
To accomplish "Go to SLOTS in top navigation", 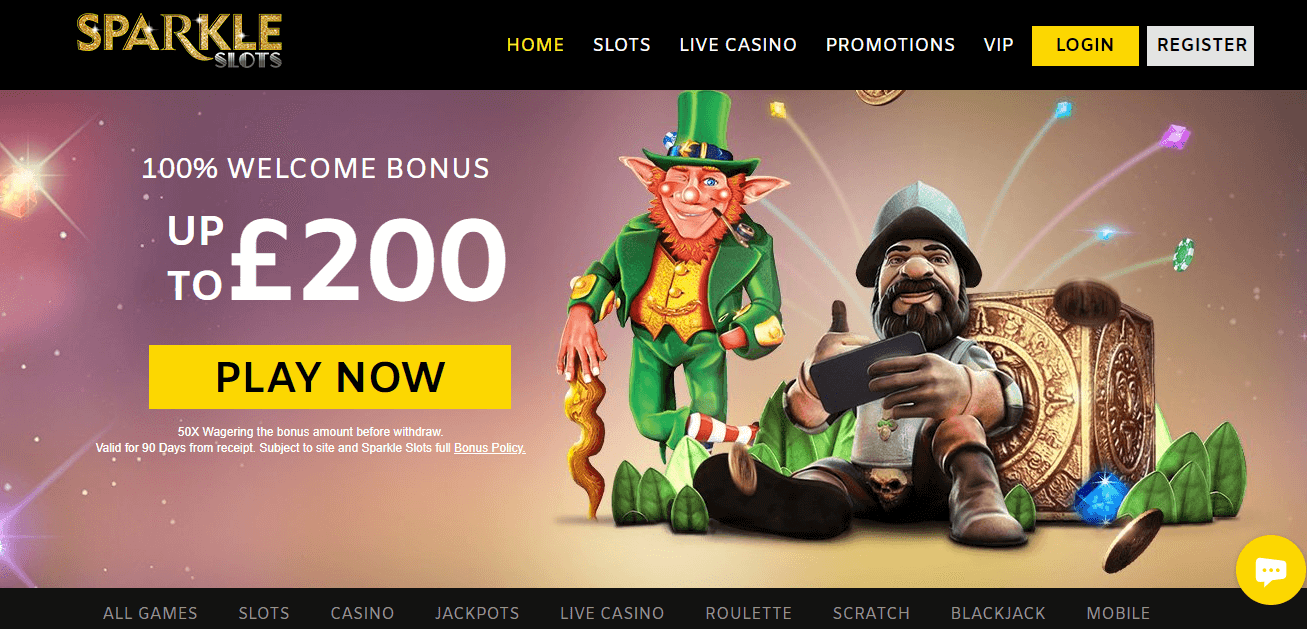I will [x=622, y=45].
